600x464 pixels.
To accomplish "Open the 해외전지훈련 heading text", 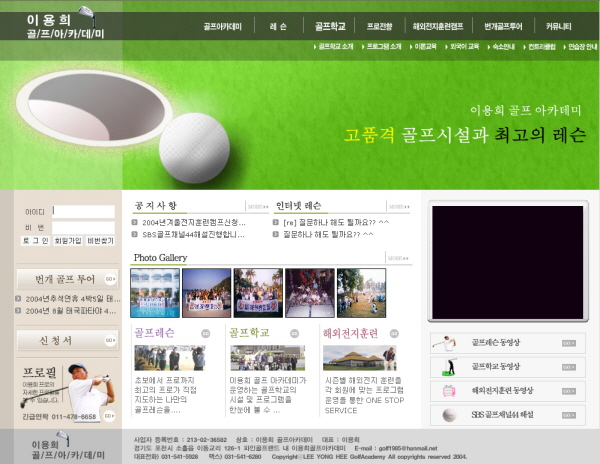I will 350,333.
